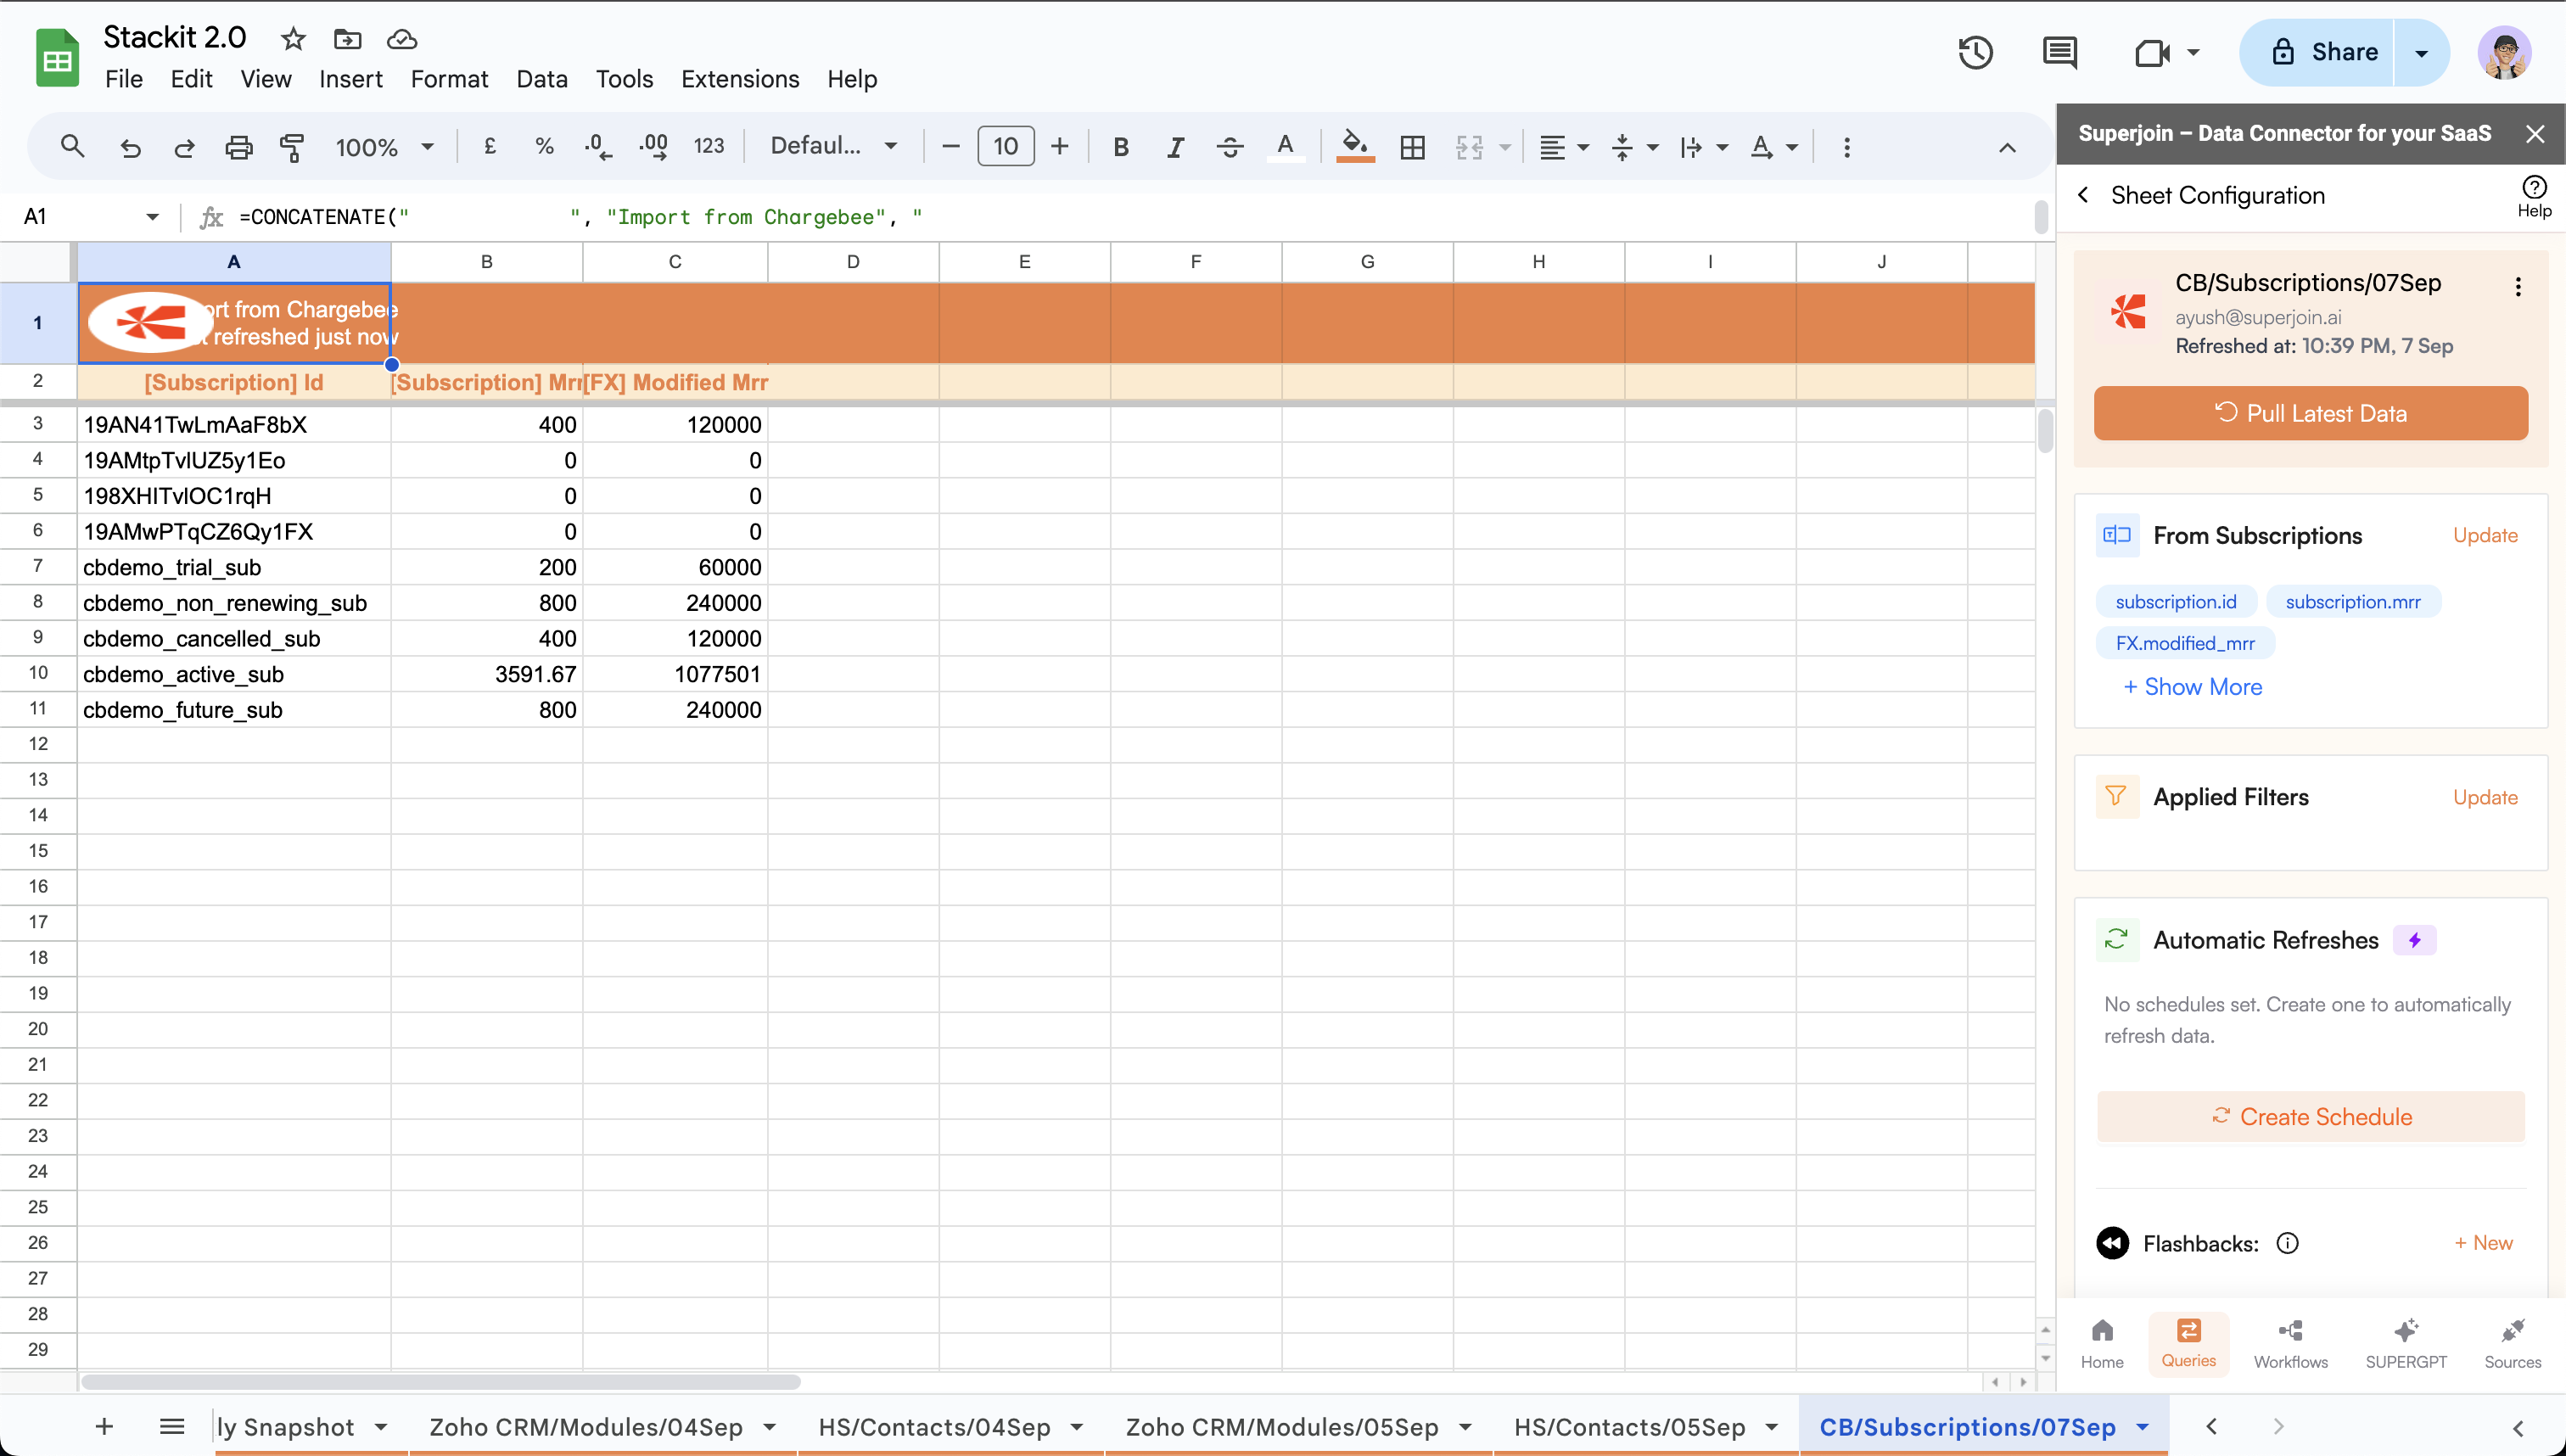
Task: Open version history clock icon
Action: [x=1975, y=52]
